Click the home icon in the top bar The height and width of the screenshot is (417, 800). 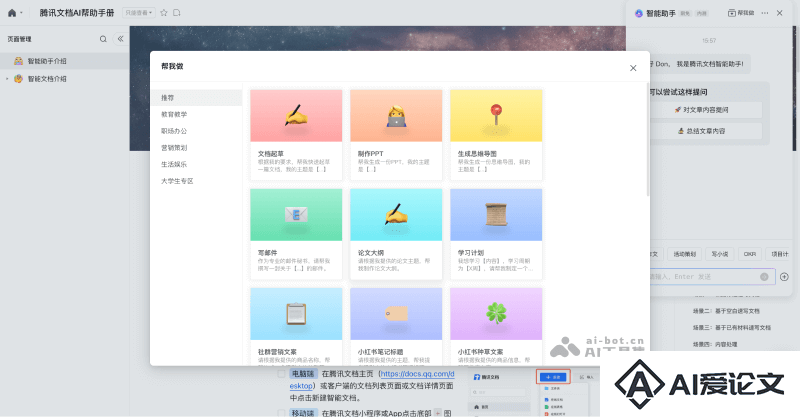(x=12, y=13)
